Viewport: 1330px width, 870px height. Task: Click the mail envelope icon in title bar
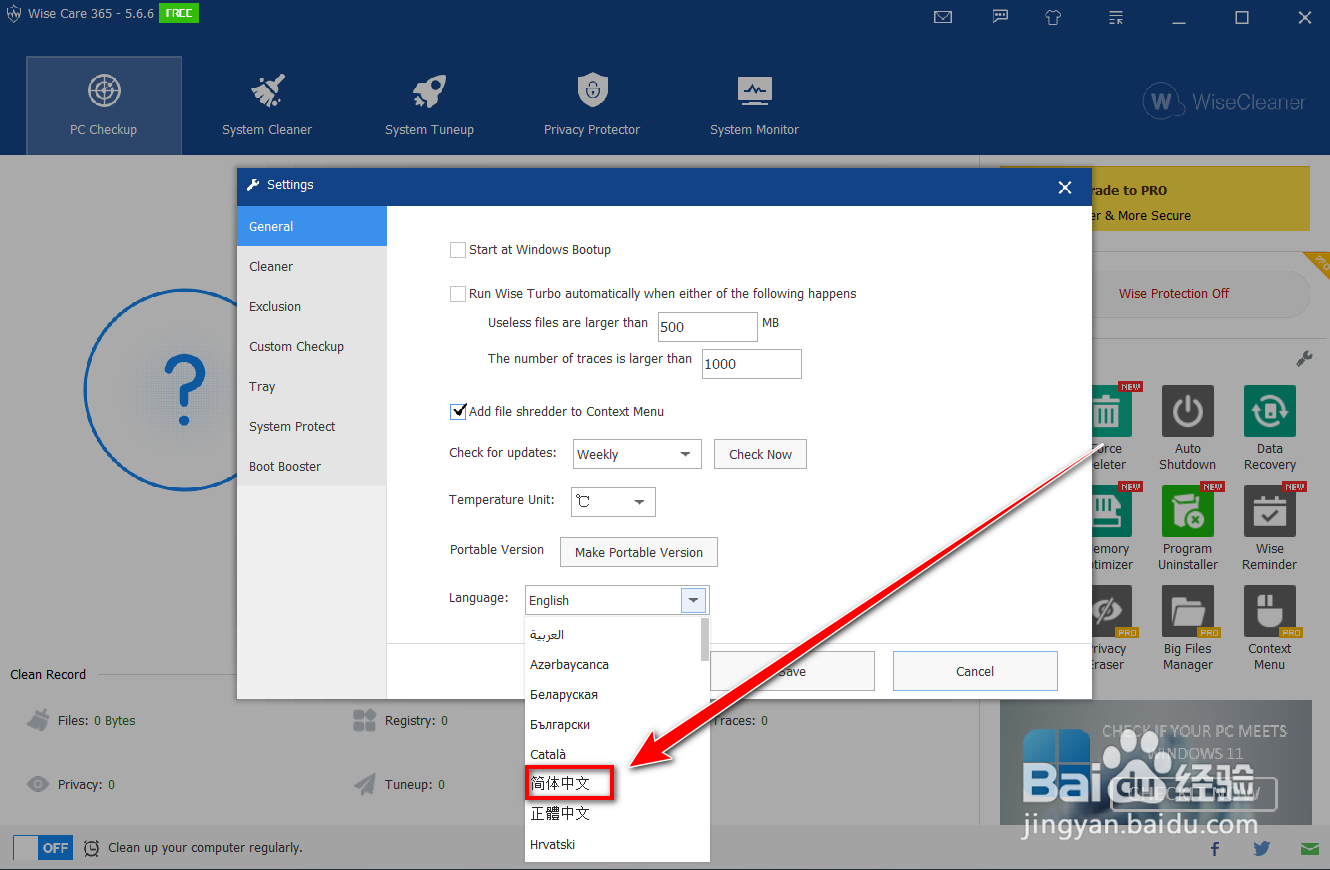pyautogui.click(x=942, y=17)
